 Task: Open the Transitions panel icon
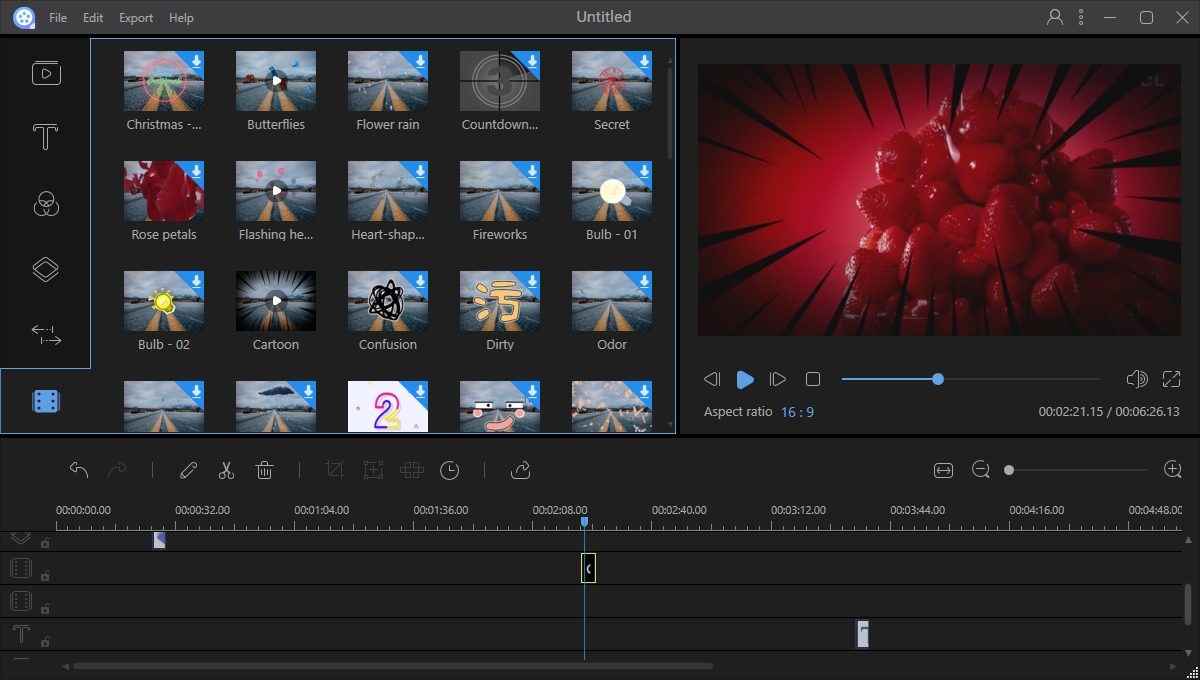coord(46,335)
